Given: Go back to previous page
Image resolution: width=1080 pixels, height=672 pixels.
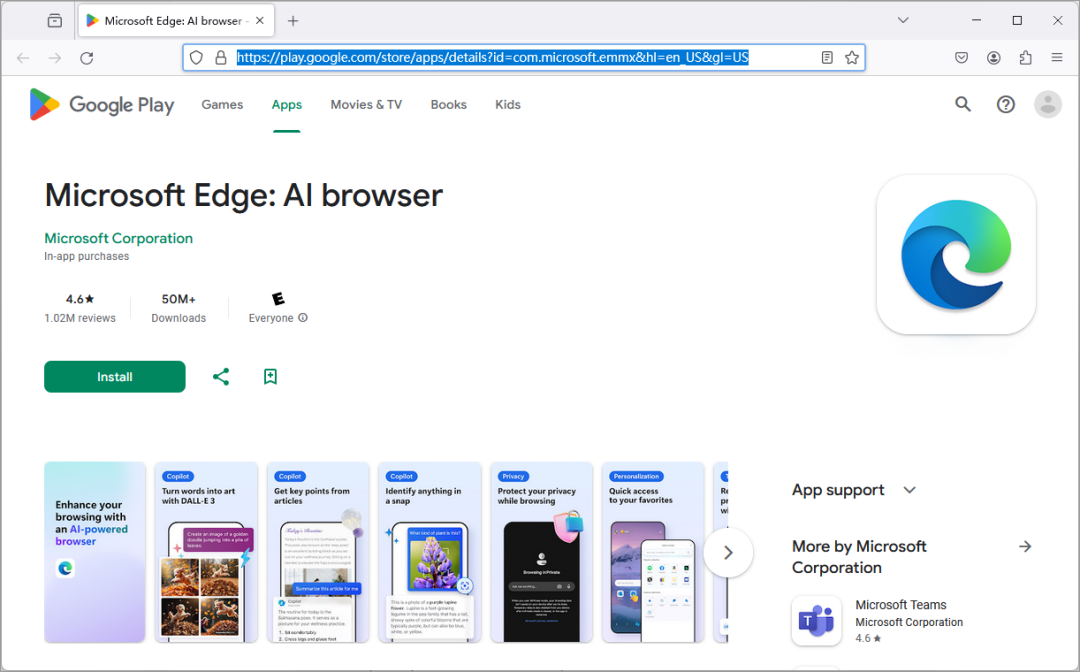Looking at the screenshot, I should [23, 58].
